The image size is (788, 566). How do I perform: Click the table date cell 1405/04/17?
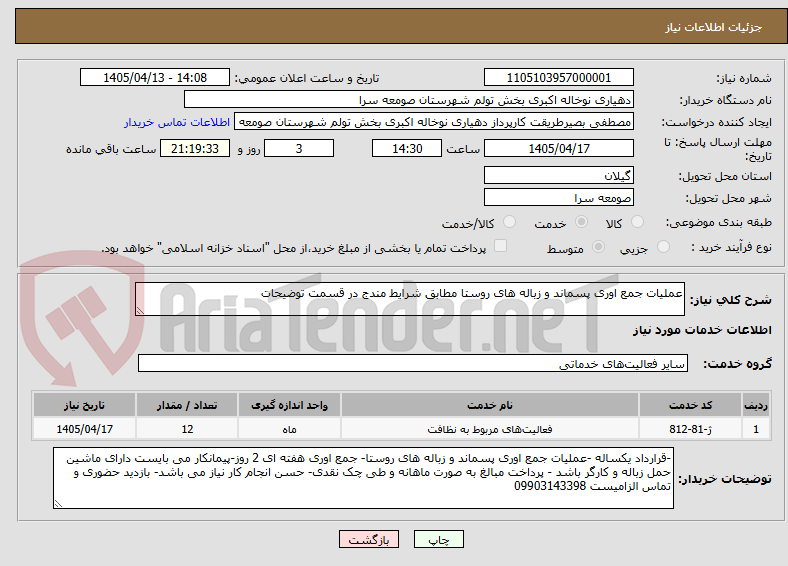84,429
